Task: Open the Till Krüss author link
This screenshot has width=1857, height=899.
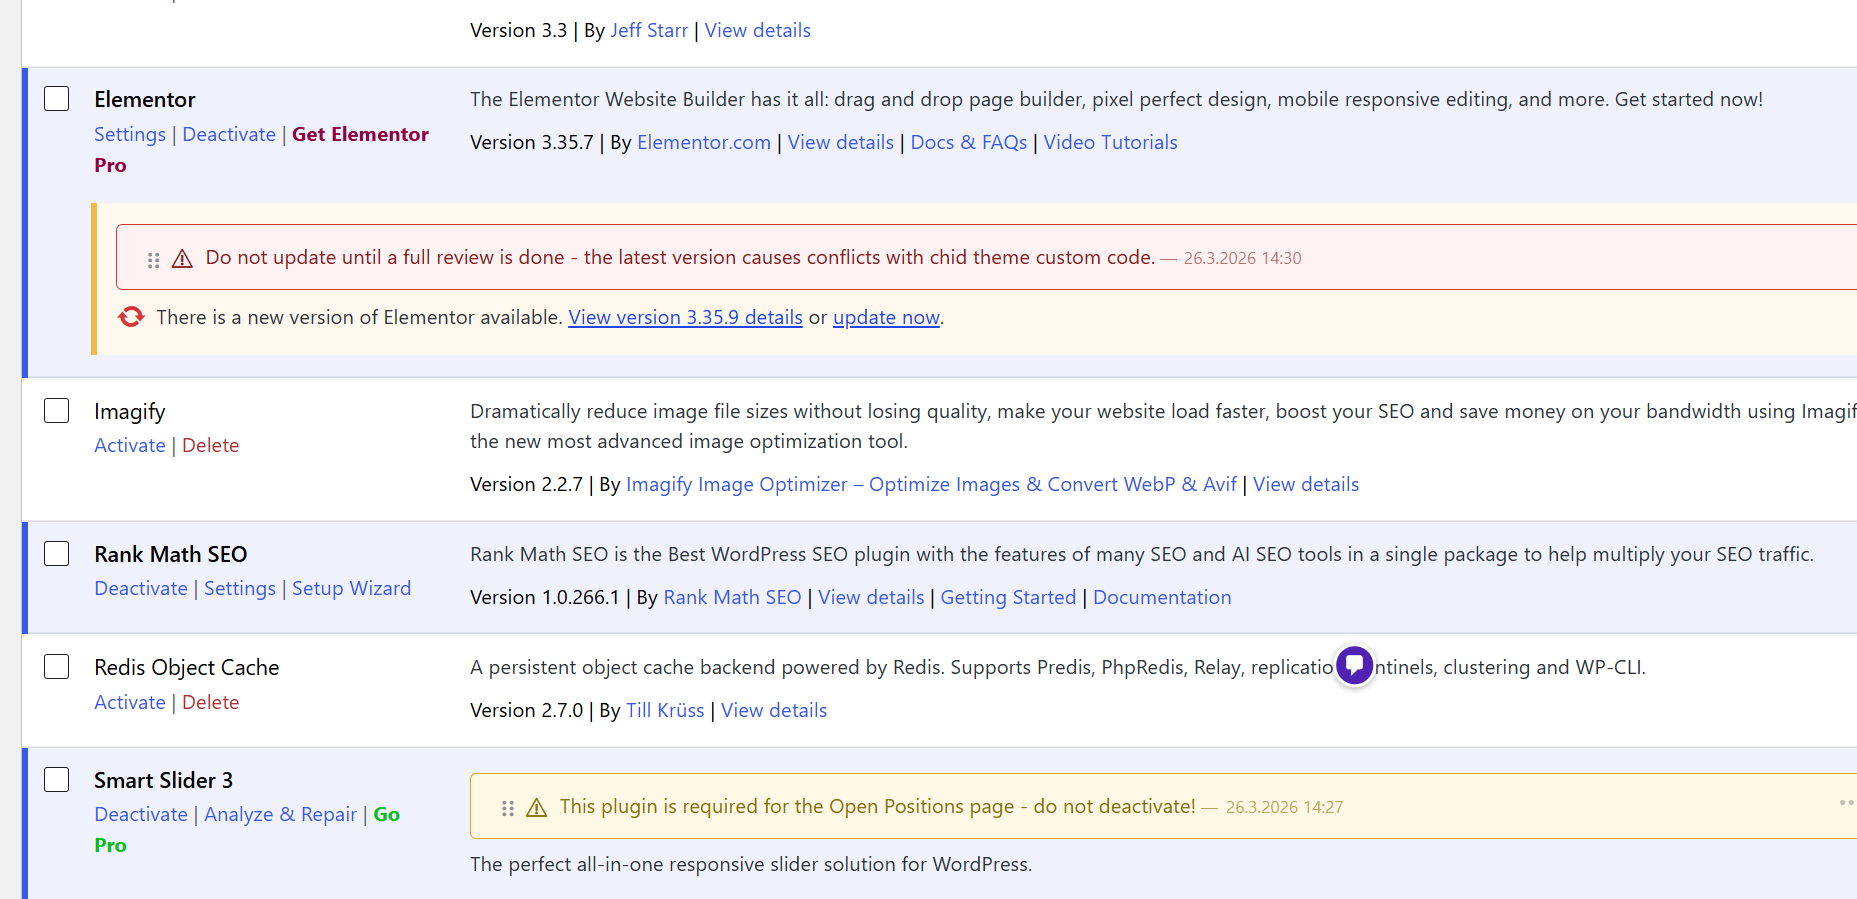Action: point(665,710)
